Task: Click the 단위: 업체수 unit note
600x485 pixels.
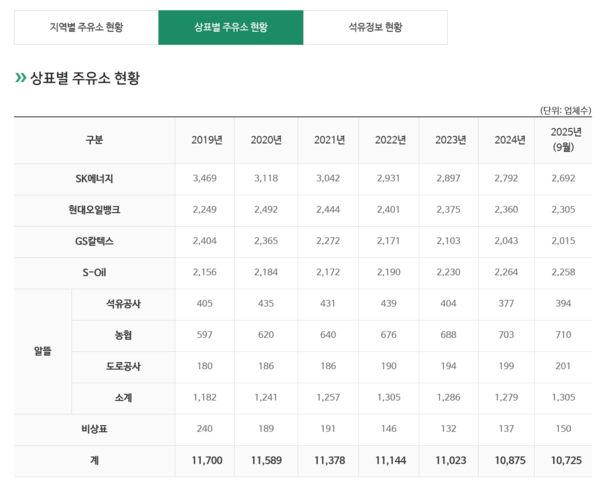Action: click(566, 111)
